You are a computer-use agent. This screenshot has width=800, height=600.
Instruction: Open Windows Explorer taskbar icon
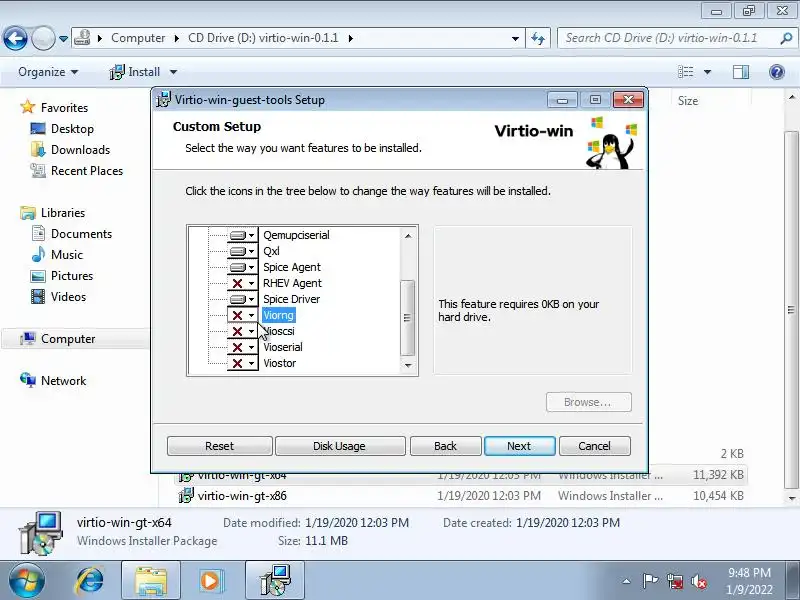coord(151,581)
